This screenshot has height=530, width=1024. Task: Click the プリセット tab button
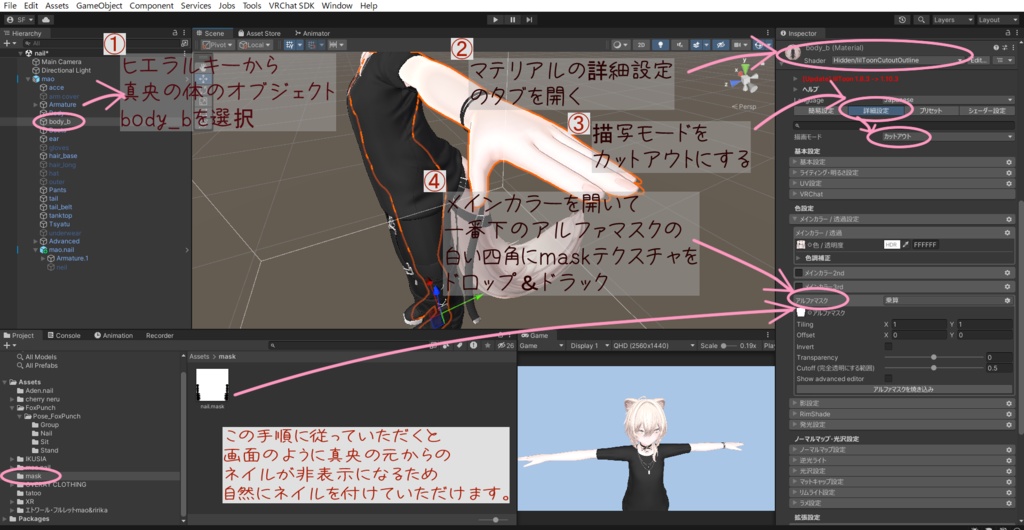tap(932, 110)
